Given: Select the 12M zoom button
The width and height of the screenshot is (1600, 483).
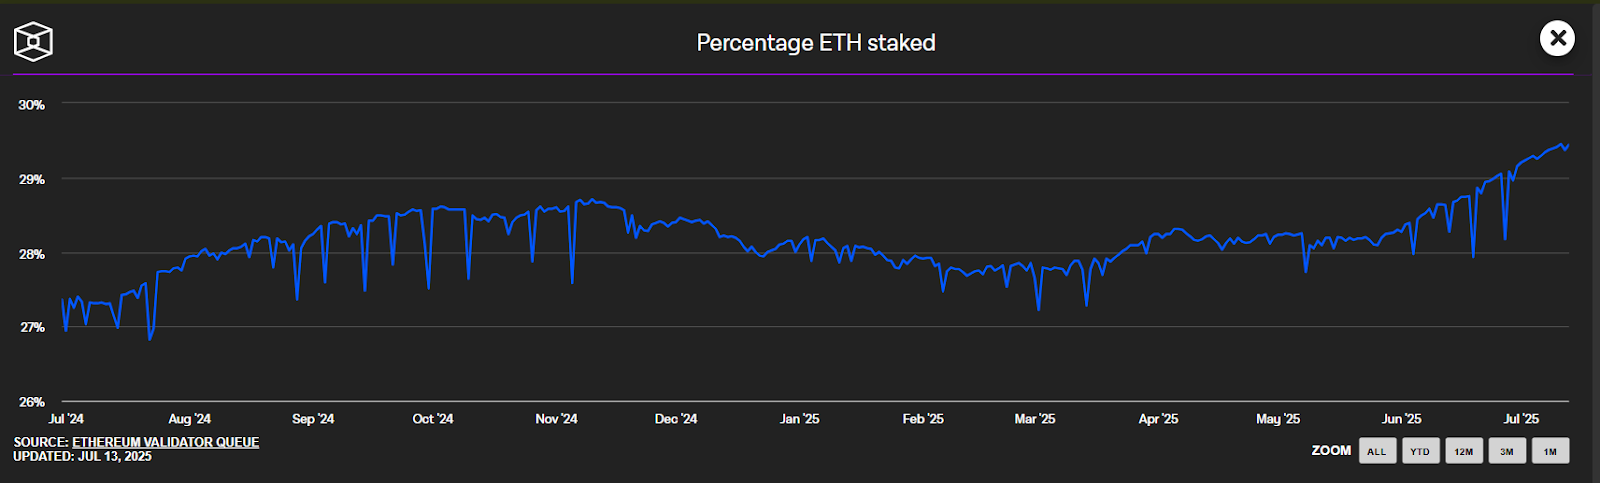Looking at the screenshot, I should (1464, 451).
